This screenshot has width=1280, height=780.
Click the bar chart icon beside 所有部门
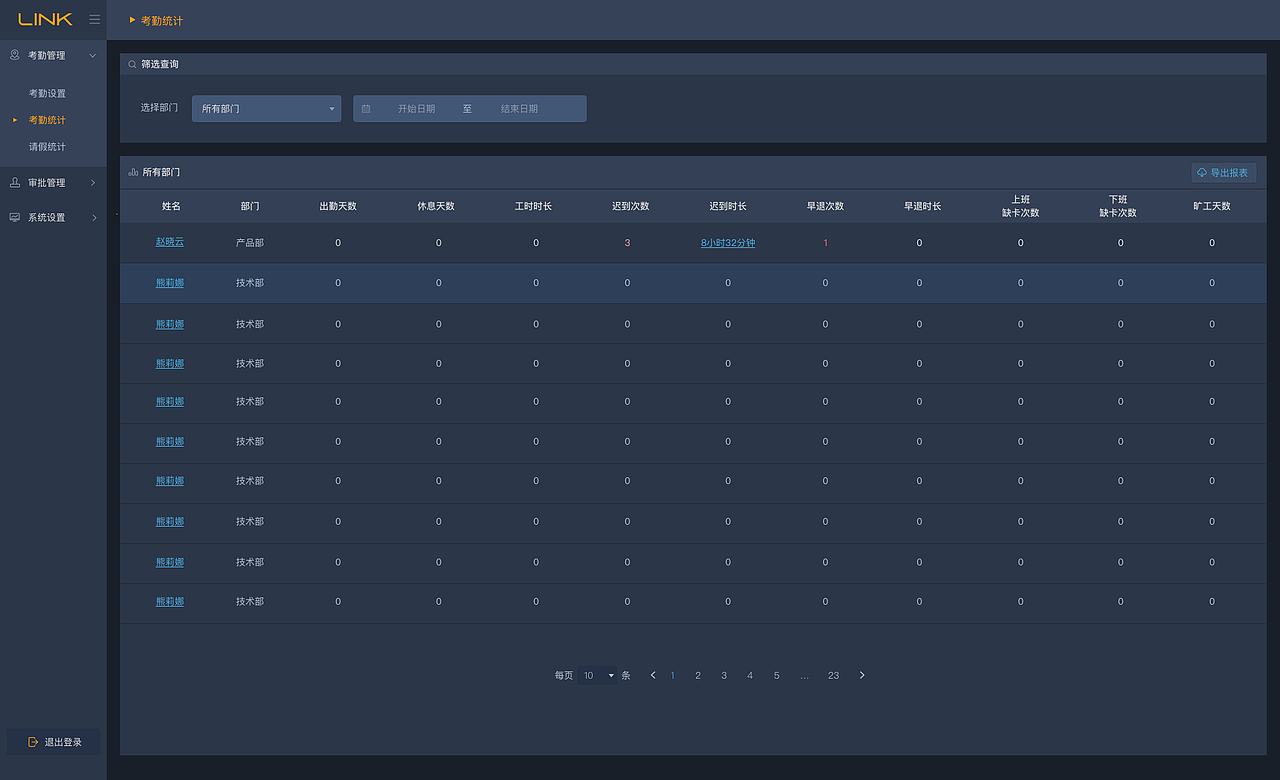pos(133,172)
